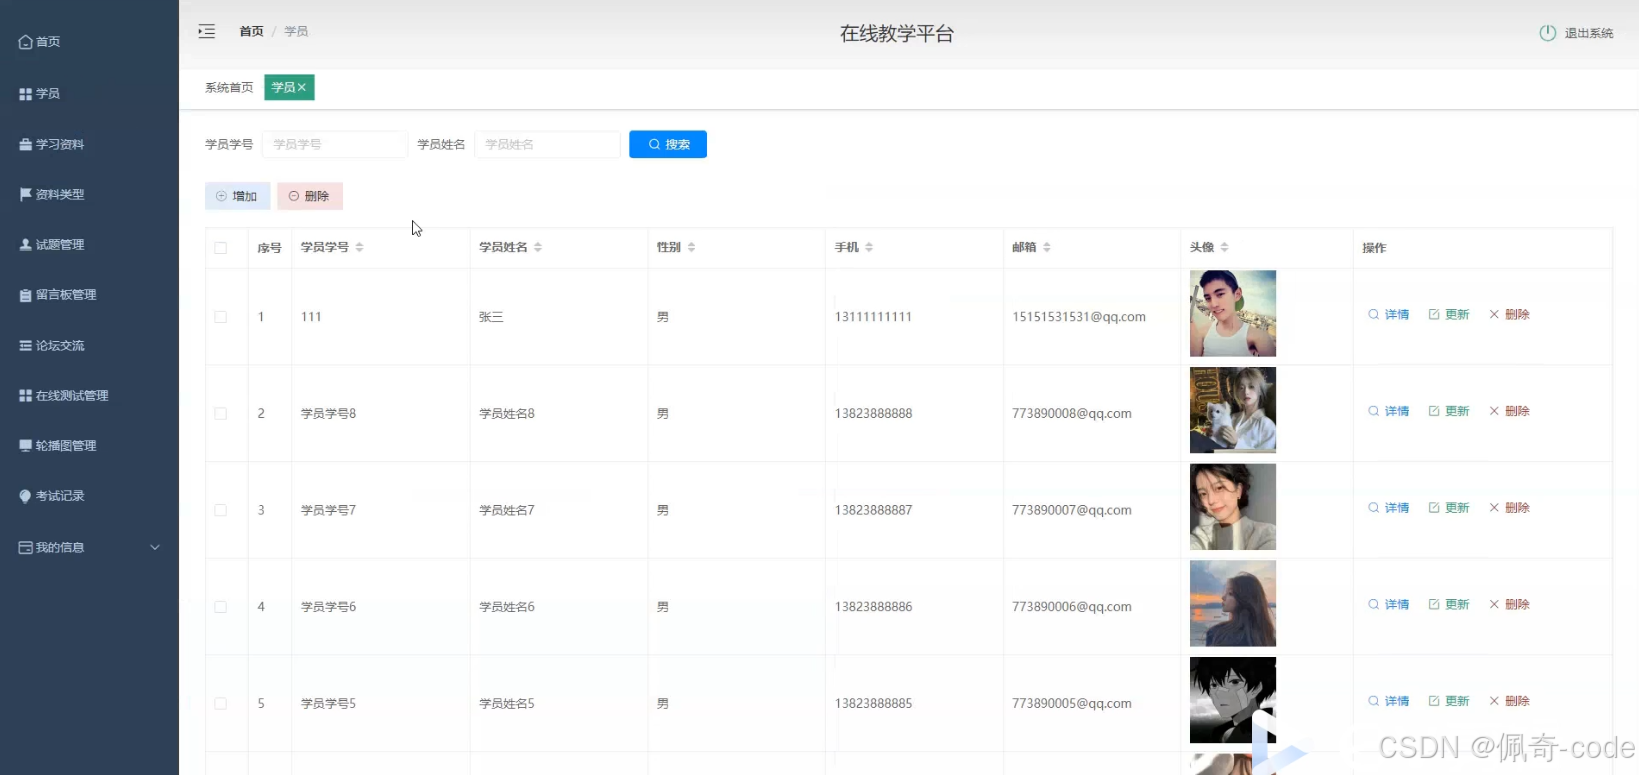Sort by 学员姓名 column sort arrows

[538, 247]
